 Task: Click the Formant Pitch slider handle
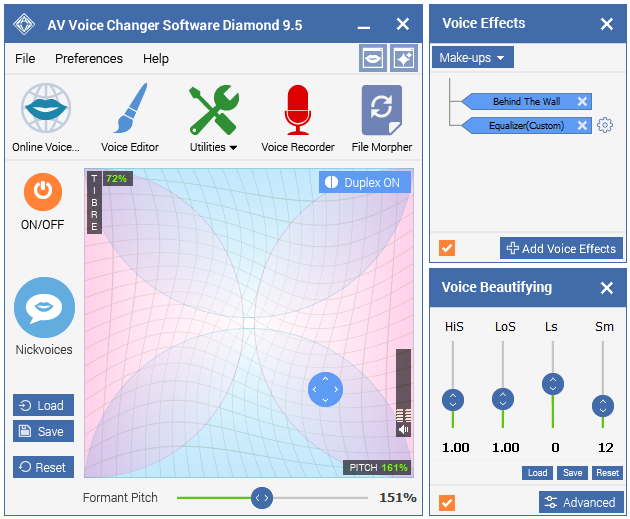262,497
